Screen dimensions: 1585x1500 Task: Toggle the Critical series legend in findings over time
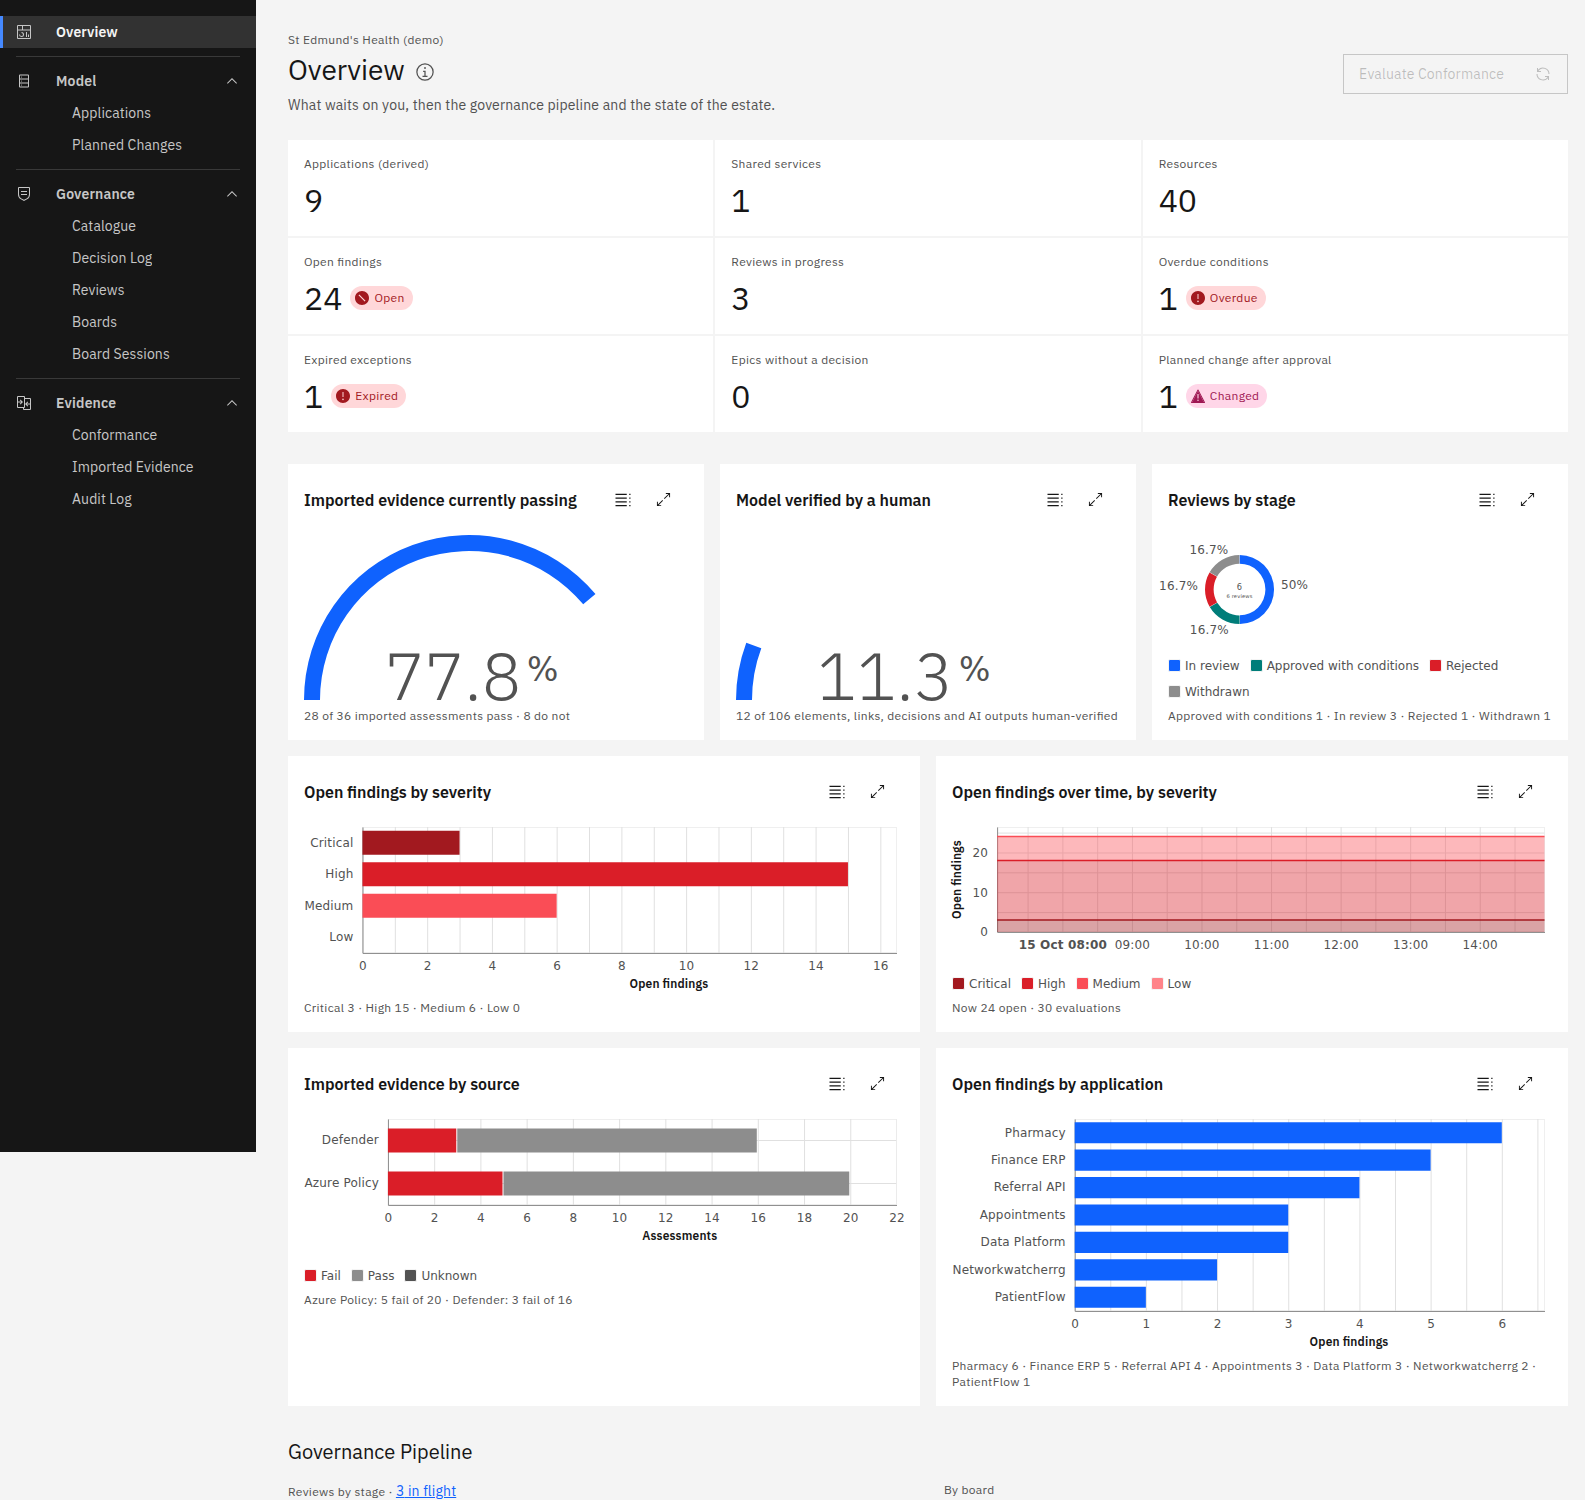click(x=982, y=984)
